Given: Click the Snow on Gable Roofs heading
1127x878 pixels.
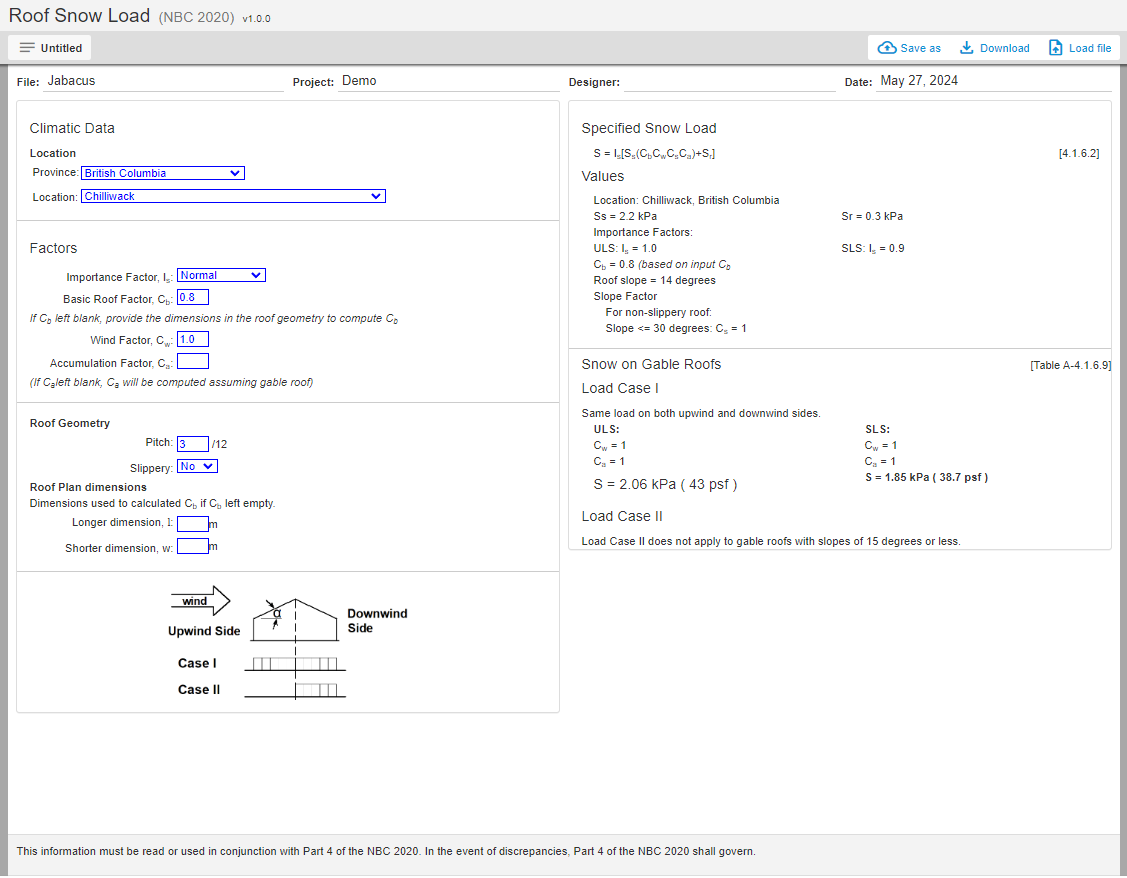Looking at the screenshot, I should click(650, 364).
